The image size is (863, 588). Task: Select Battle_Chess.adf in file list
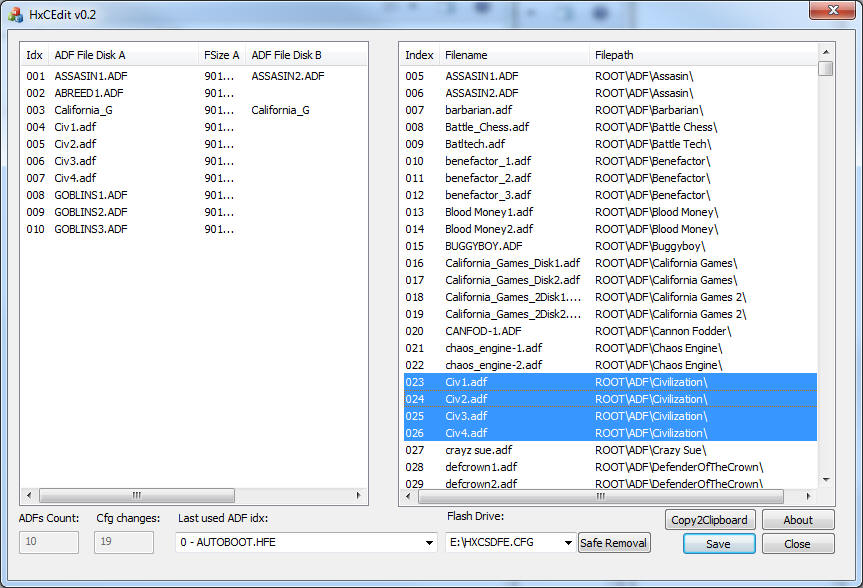tap(487, 127)
